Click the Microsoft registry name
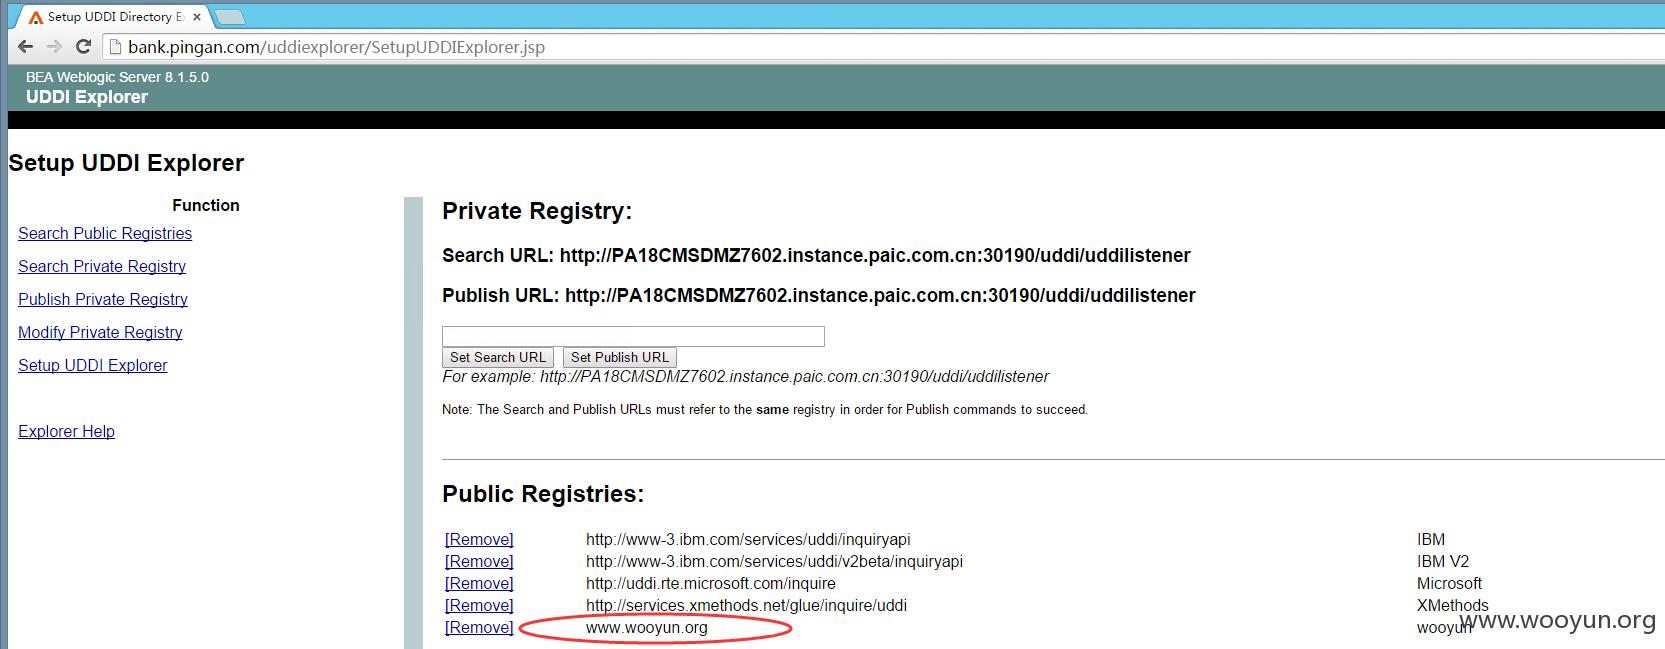This screenshot has width=1665, height=649. click(x=1449, y=583)
